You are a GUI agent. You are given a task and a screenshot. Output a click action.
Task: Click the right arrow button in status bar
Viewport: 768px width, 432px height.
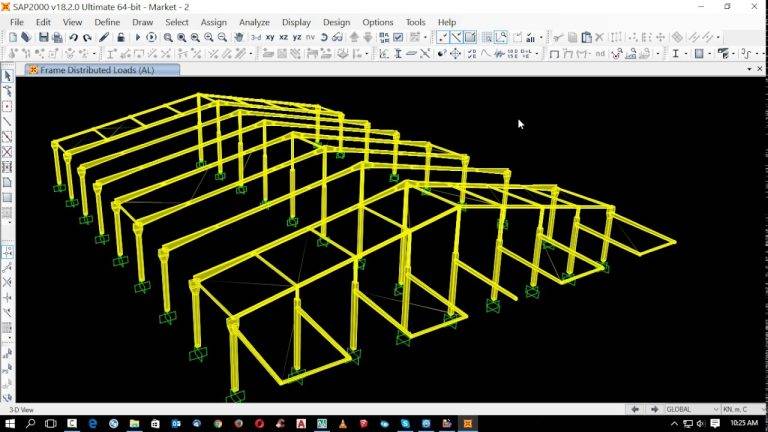click(x=654, y=409)
